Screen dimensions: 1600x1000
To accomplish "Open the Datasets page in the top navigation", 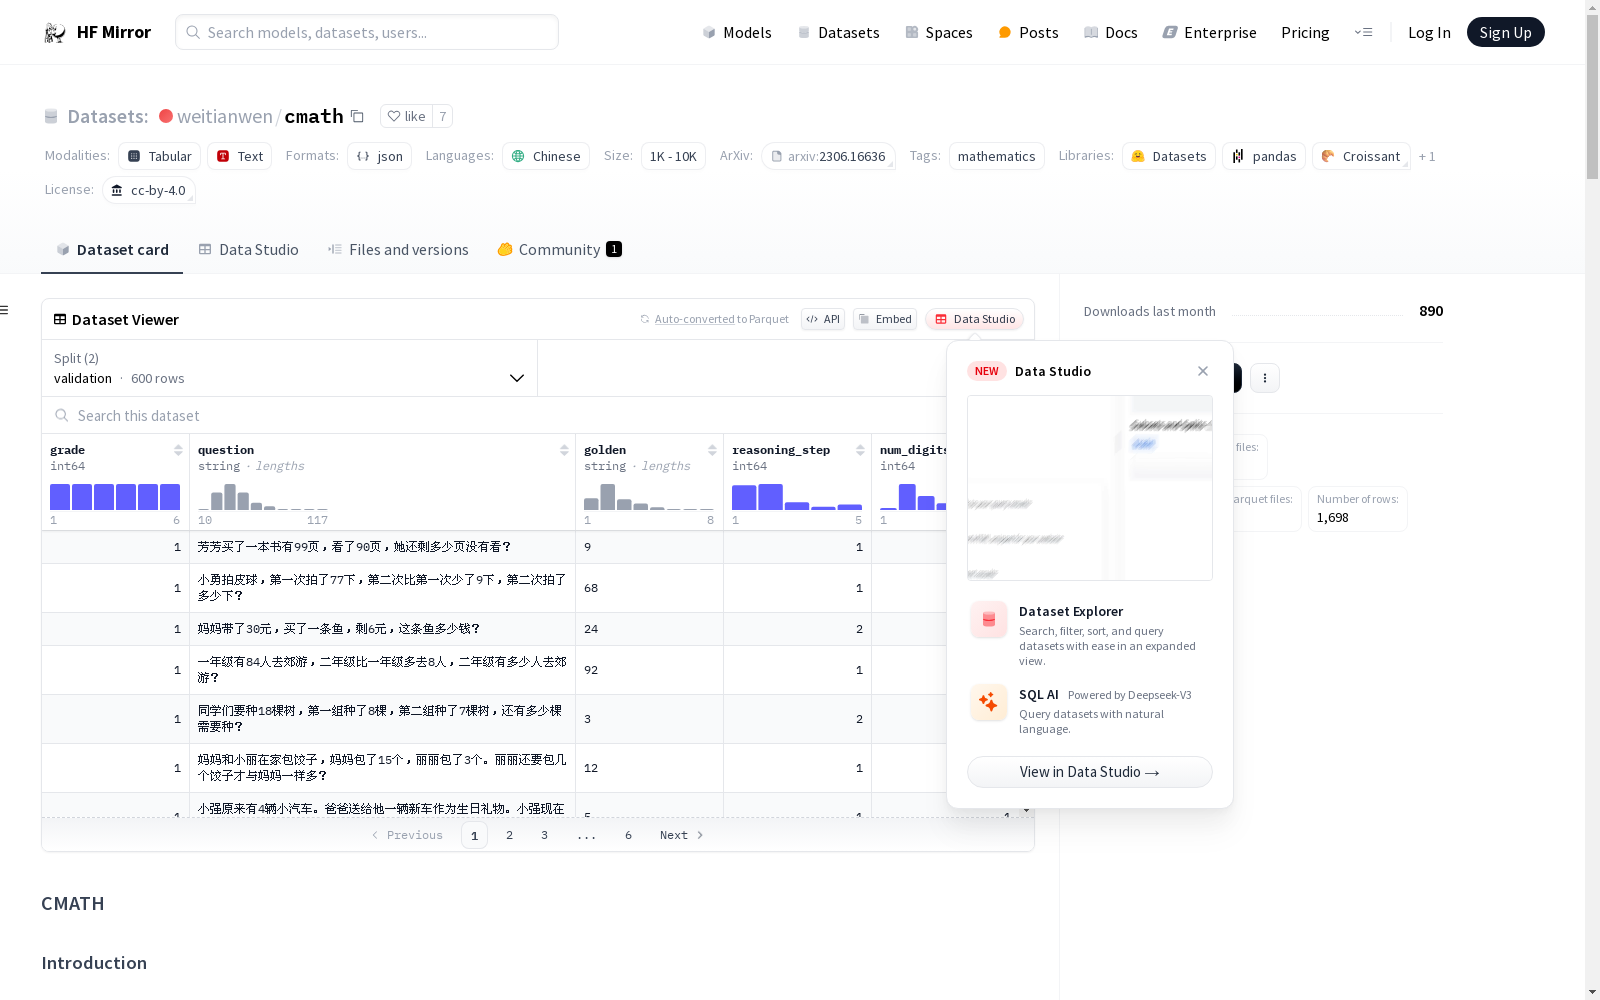I will (838, 32).
